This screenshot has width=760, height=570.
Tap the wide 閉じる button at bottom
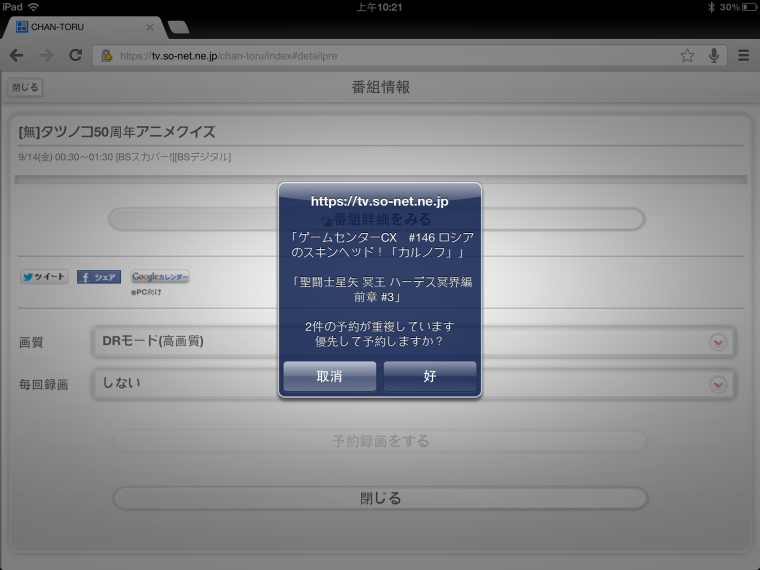(x=380, y=498)
